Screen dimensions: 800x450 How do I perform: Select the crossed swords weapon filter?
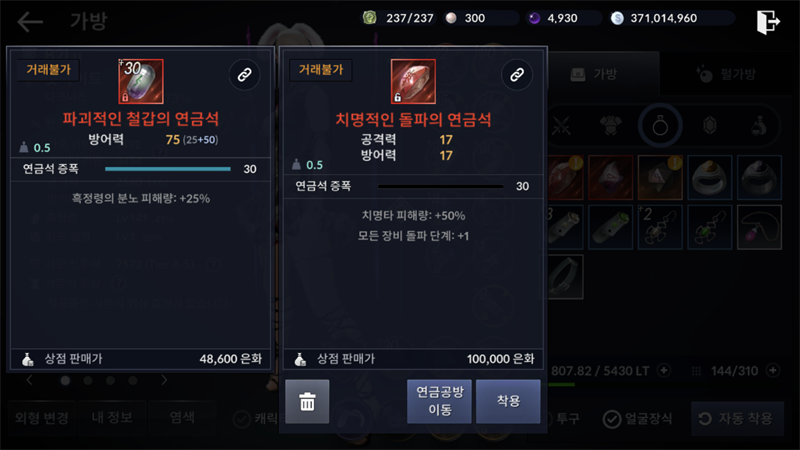pos(561,126)
